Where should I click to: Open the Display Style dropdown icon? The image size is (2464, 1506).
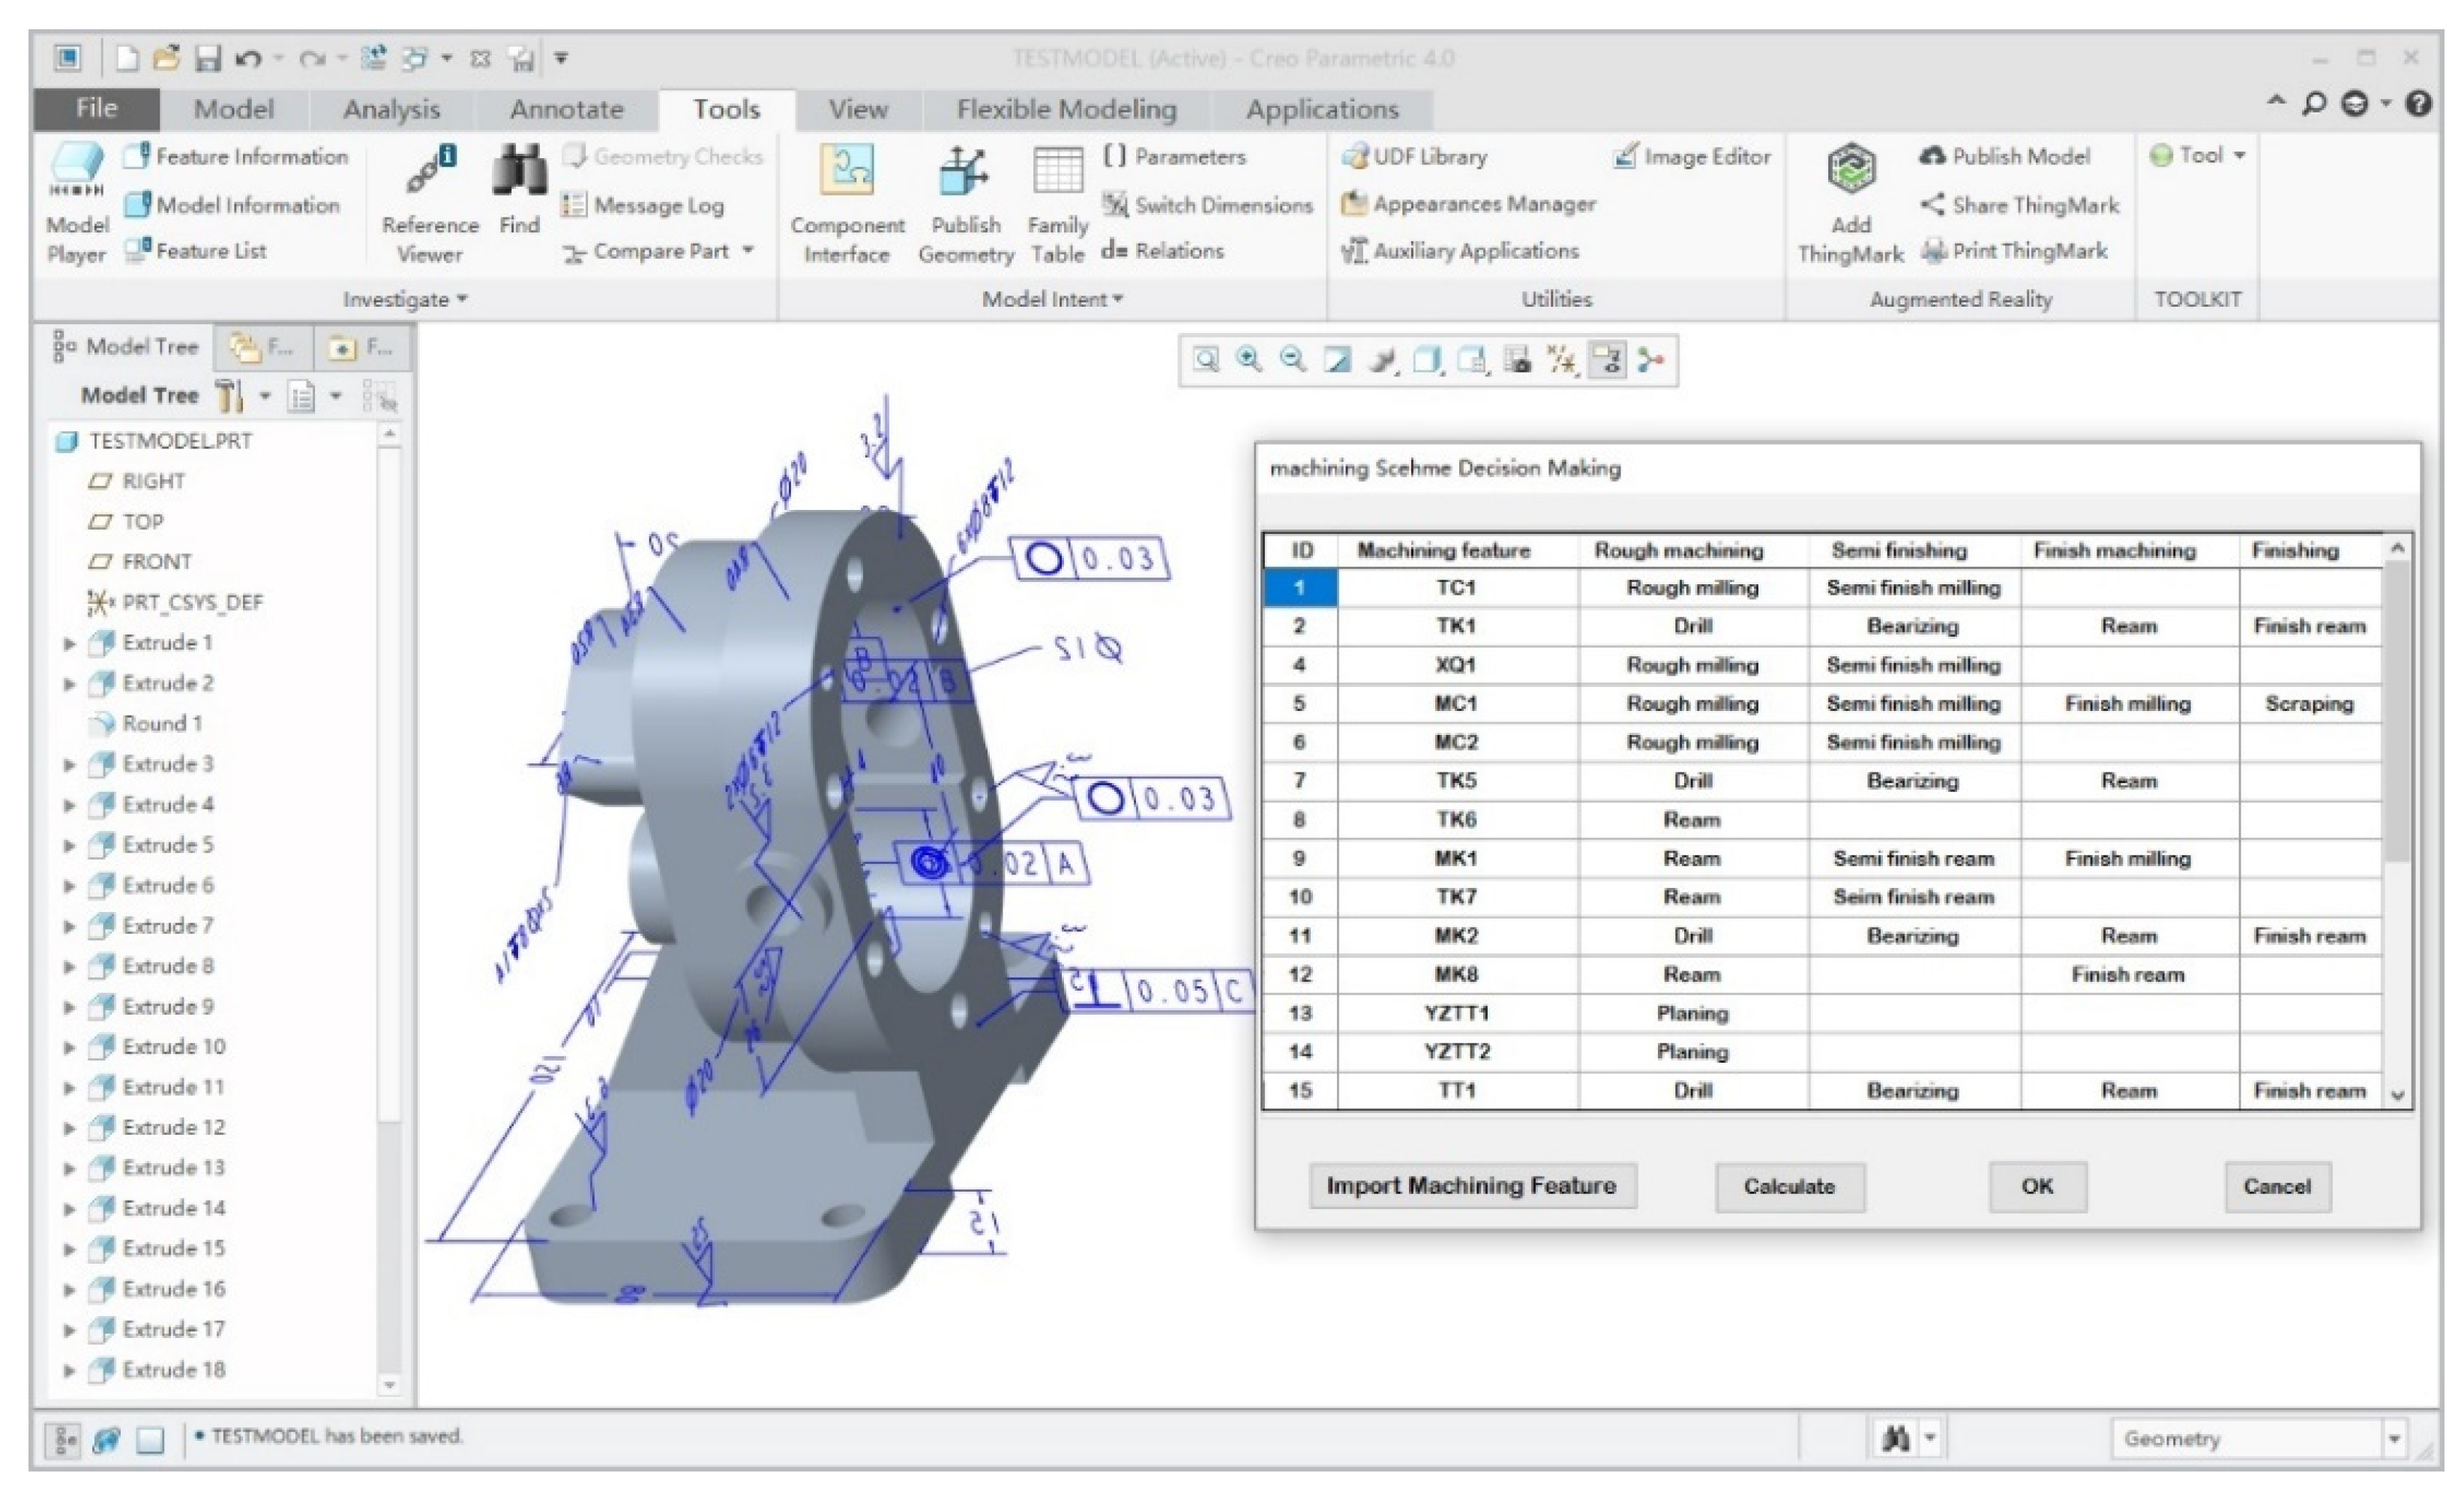tap(1428, 360)
